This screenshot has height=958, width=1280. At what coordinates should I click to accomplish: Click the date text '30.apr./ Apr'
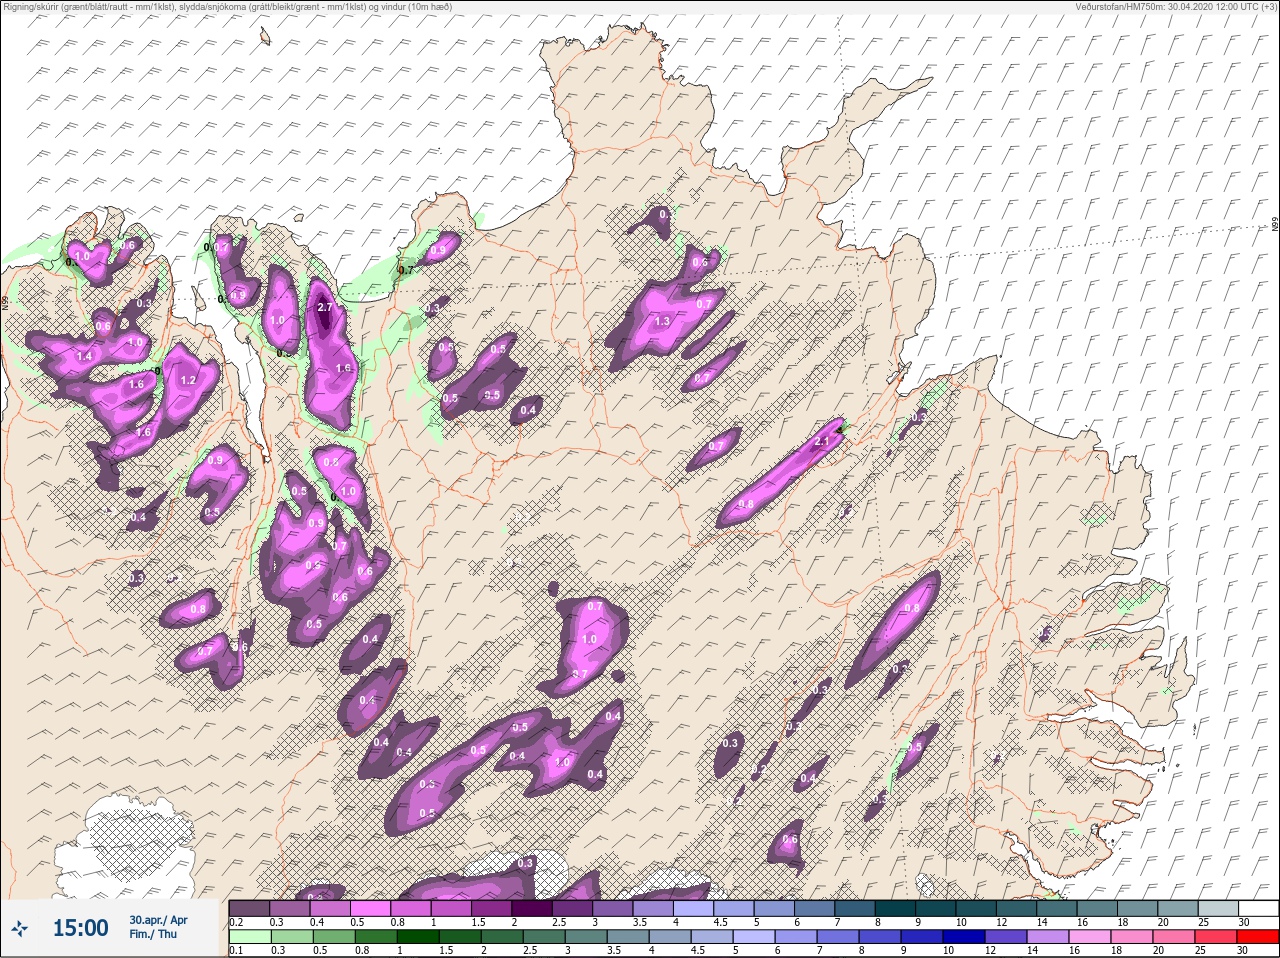pos(158,919)
